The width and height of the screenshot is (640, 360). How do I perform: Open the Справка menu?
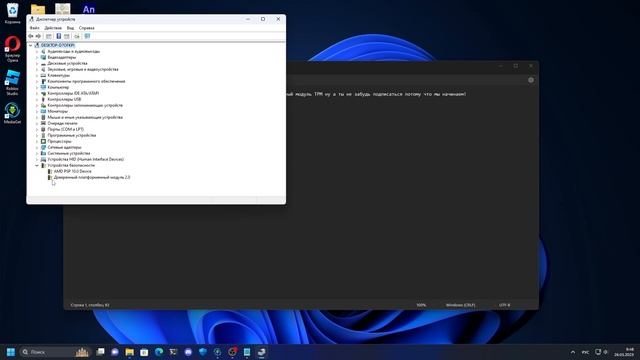[x=87, y=28]
